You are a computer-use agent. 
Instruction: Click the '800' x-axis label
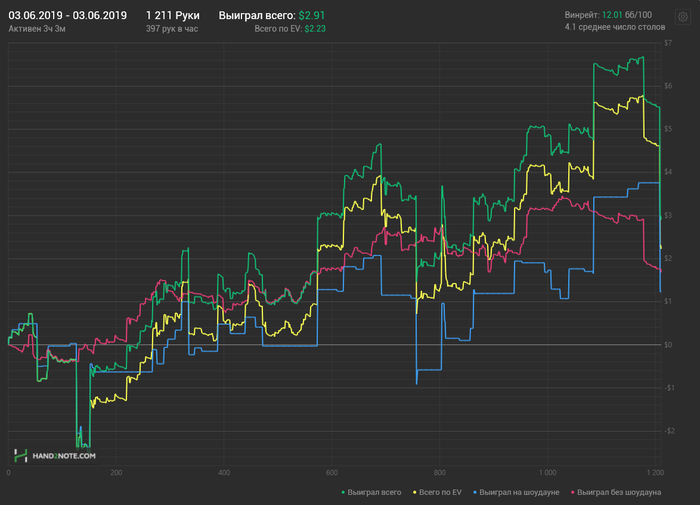point(440,472)
